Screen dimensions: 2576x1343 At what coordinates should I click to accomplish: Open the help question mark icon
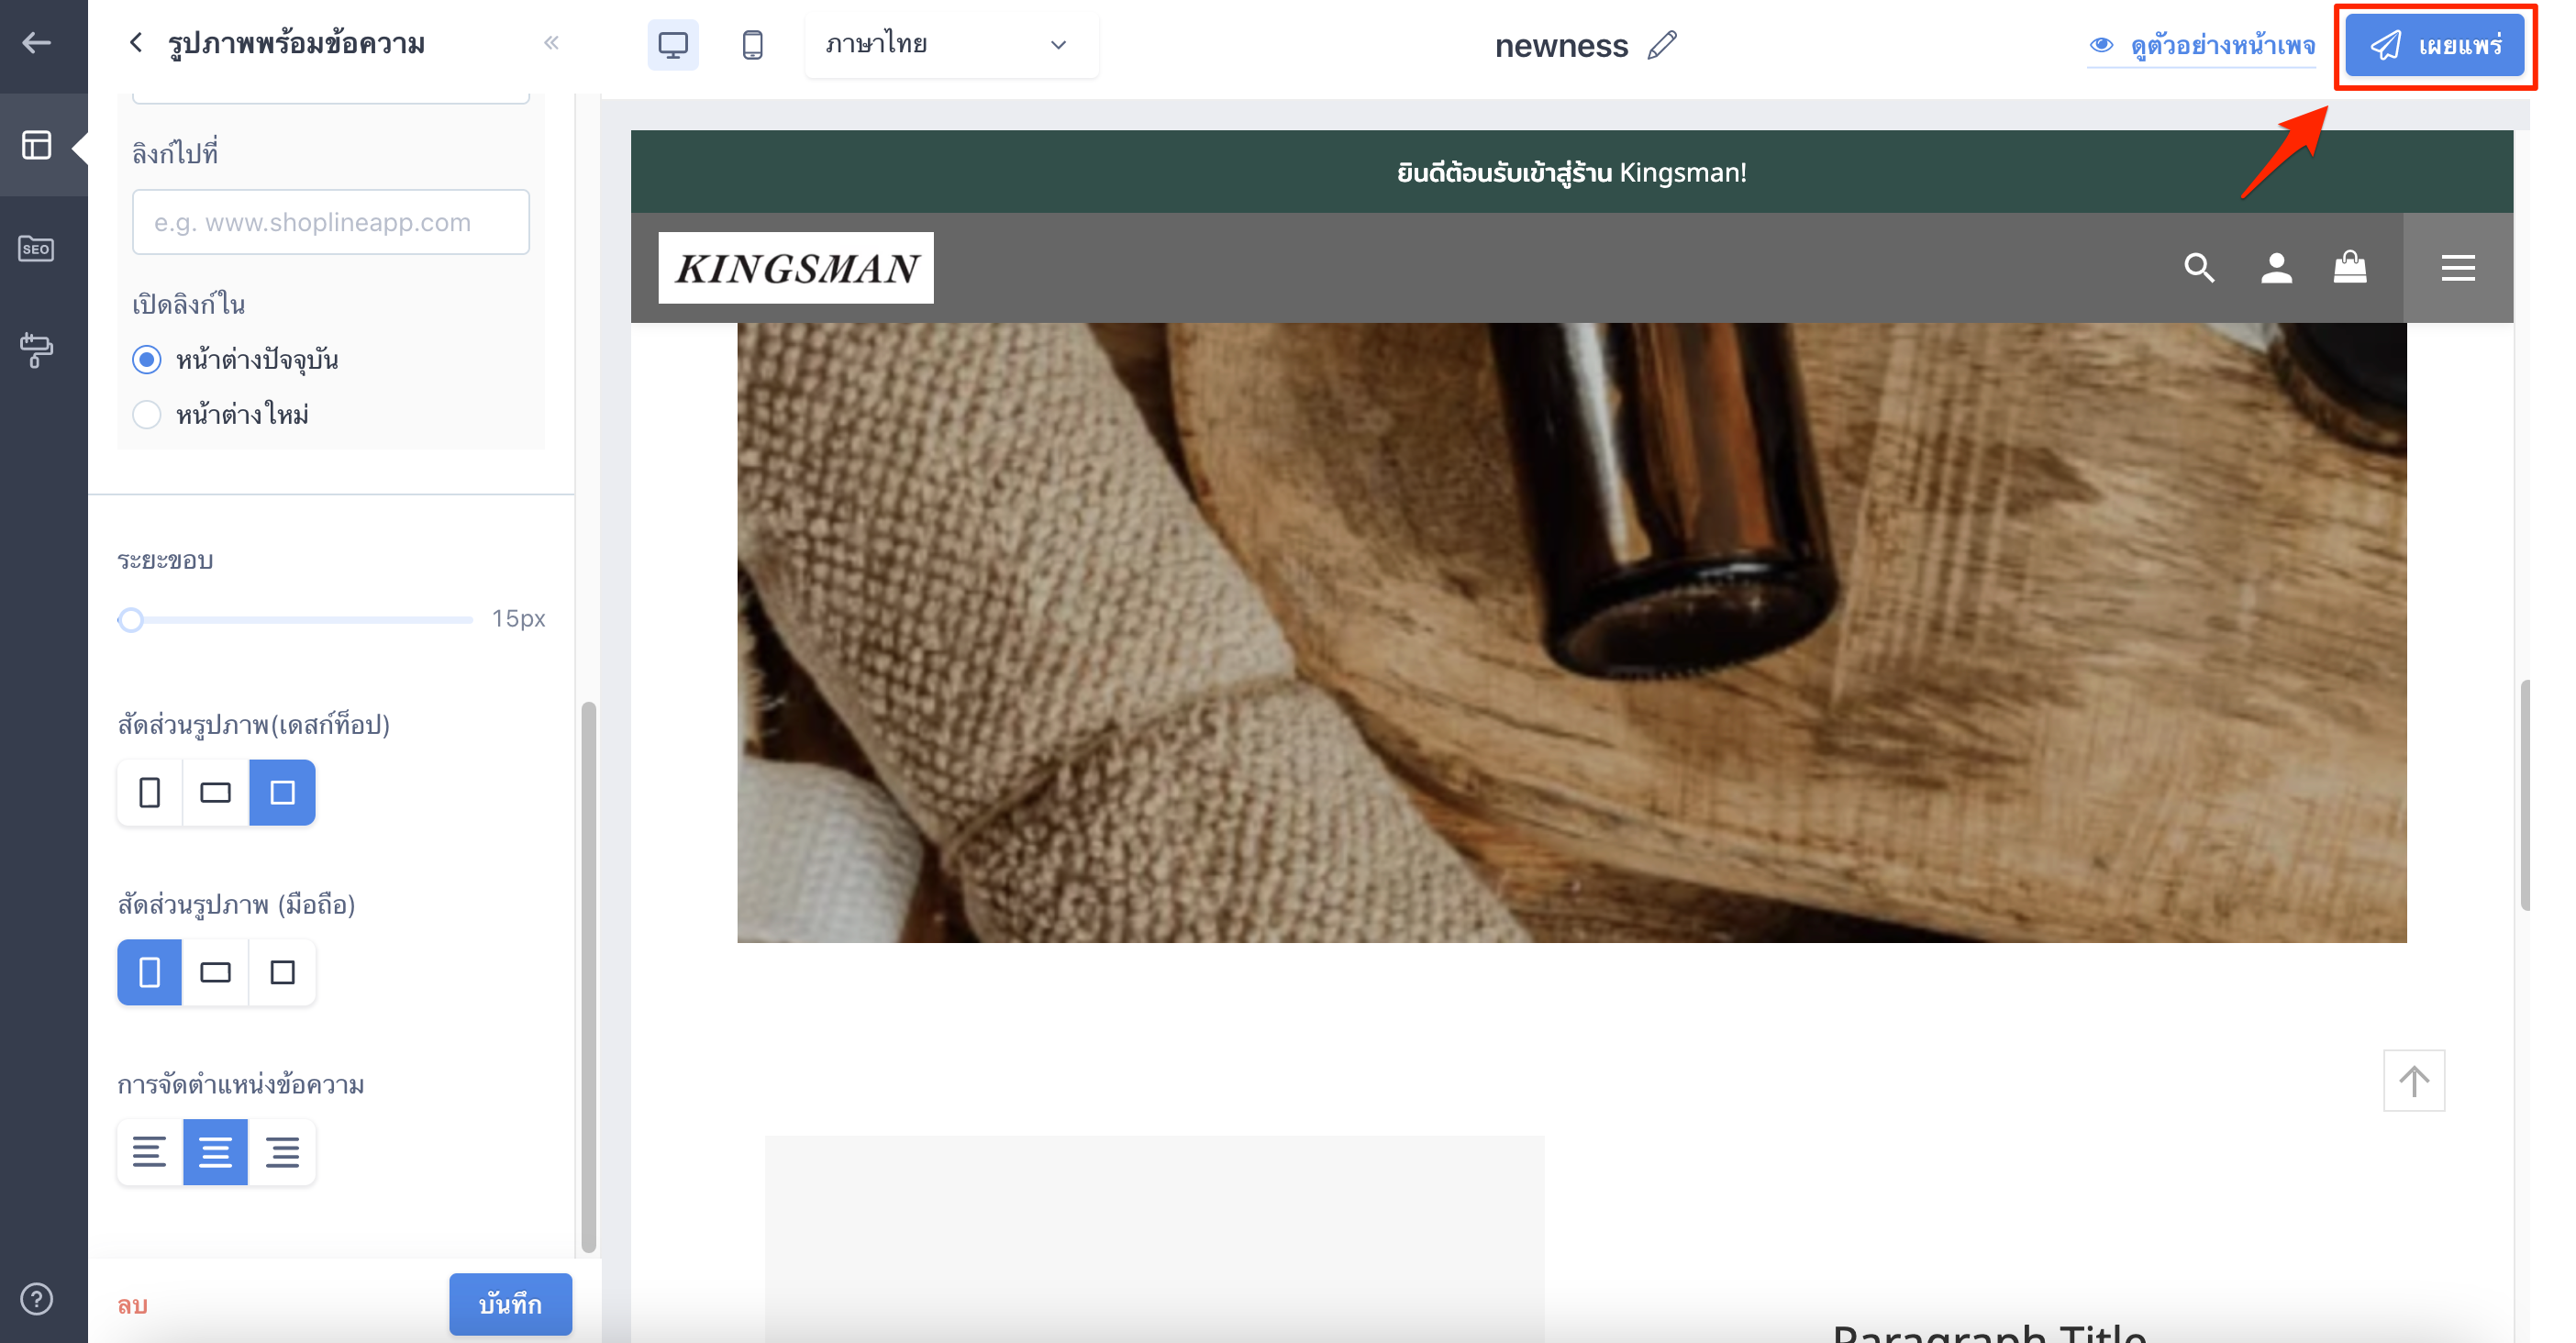click(37, 1298)
